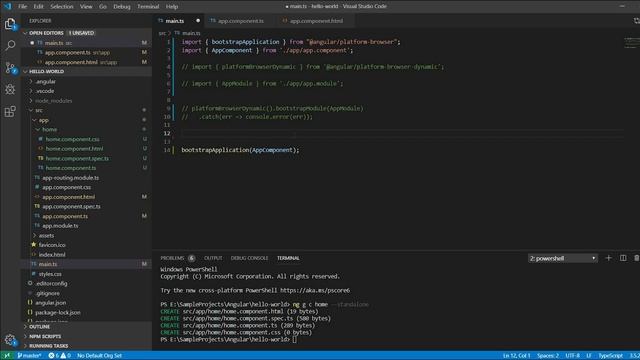Image resolution: width=640 pixels, height=360 pixels.
Task: Click the remote indicator in status bar
Action: tap(7, 356)
